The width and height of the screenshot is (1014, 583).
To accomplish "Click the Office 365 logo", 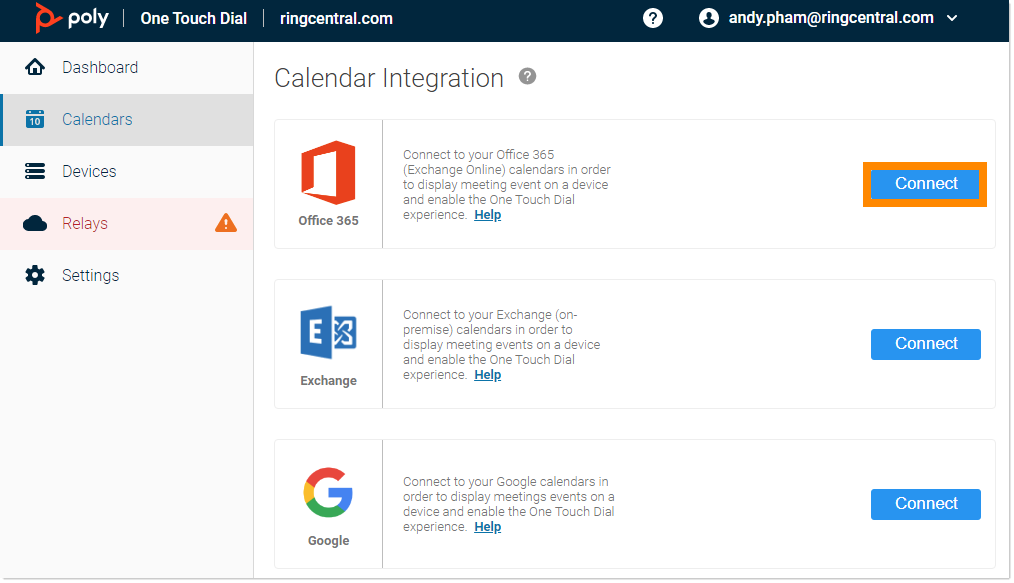I will [x=328, y=174].
